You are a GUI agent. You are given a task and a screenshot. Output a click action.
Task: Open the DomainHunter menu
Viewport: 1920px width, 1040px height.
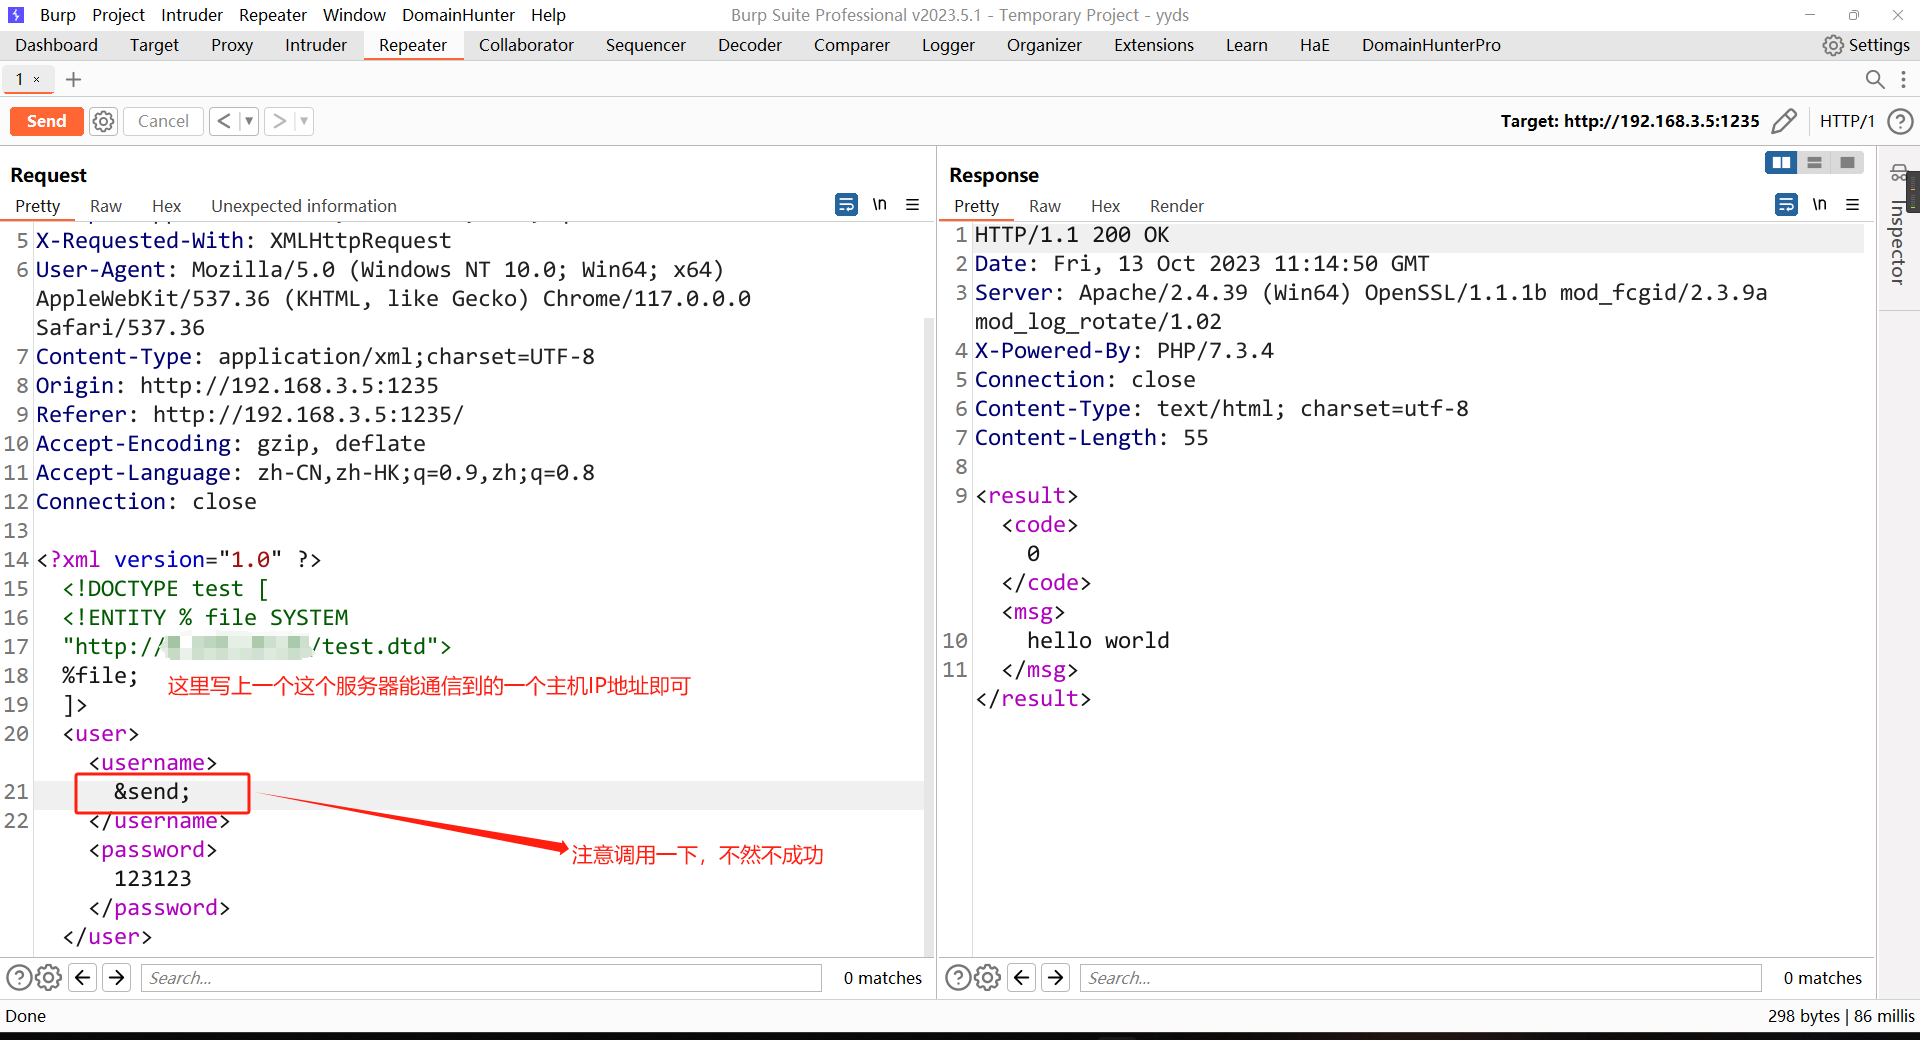[x=458, y=15]
